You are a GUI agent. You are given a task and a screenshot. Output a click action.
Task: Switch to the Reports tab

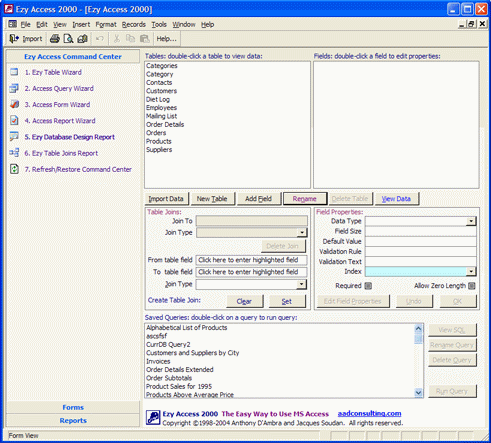(x=73, y=420)
